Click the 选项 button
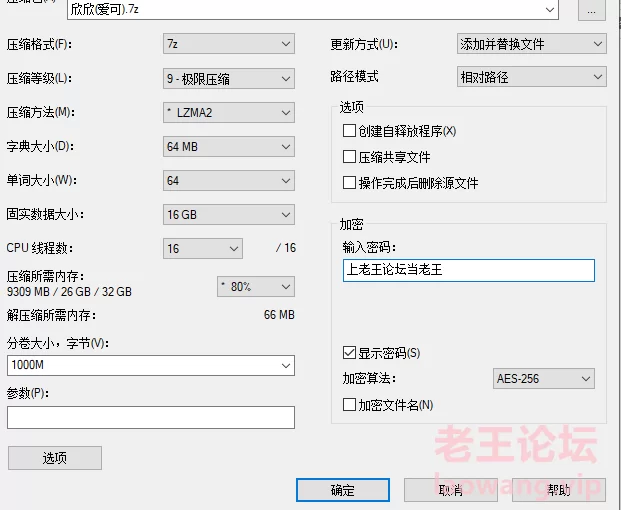 tap(54, 458)
